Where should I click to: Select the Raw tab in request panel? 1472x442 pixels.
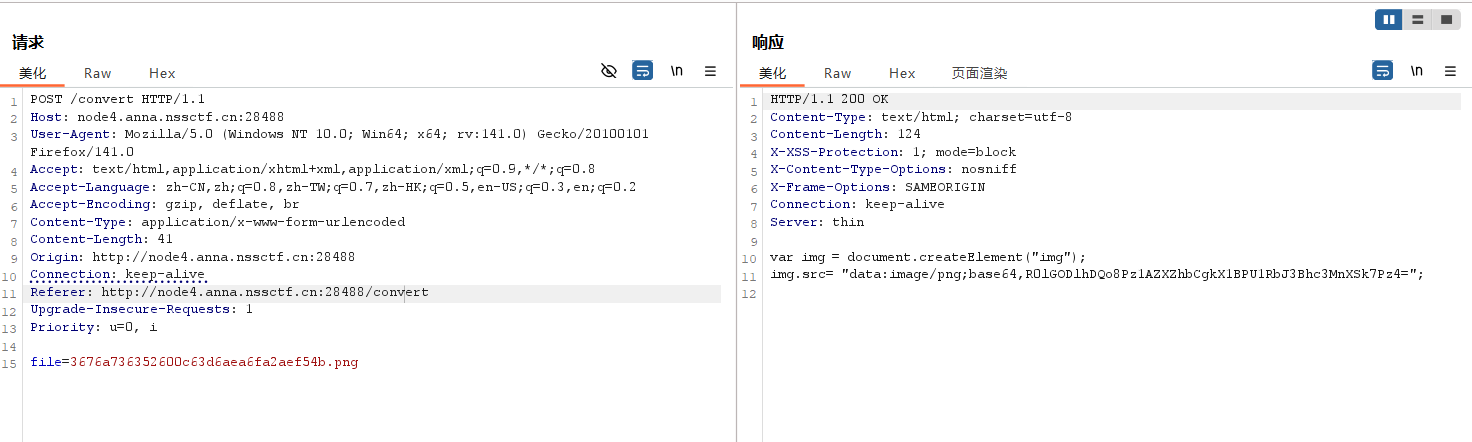click(98, 73)
